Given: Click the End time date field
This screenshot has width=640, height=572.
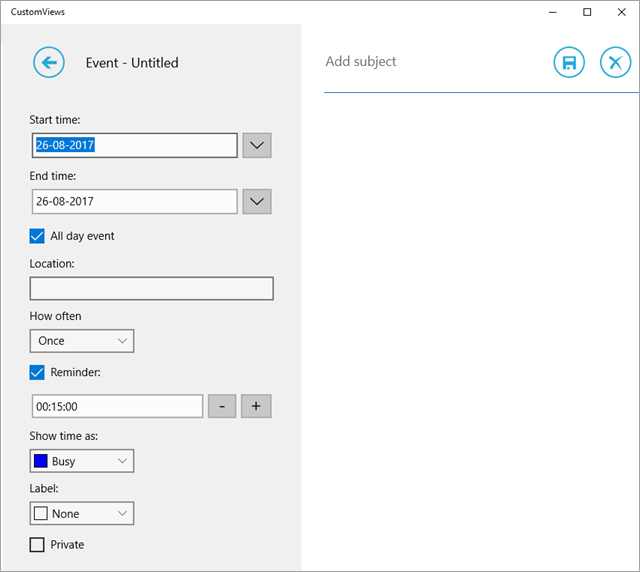Looking at the screenshot, I should 134,201.
